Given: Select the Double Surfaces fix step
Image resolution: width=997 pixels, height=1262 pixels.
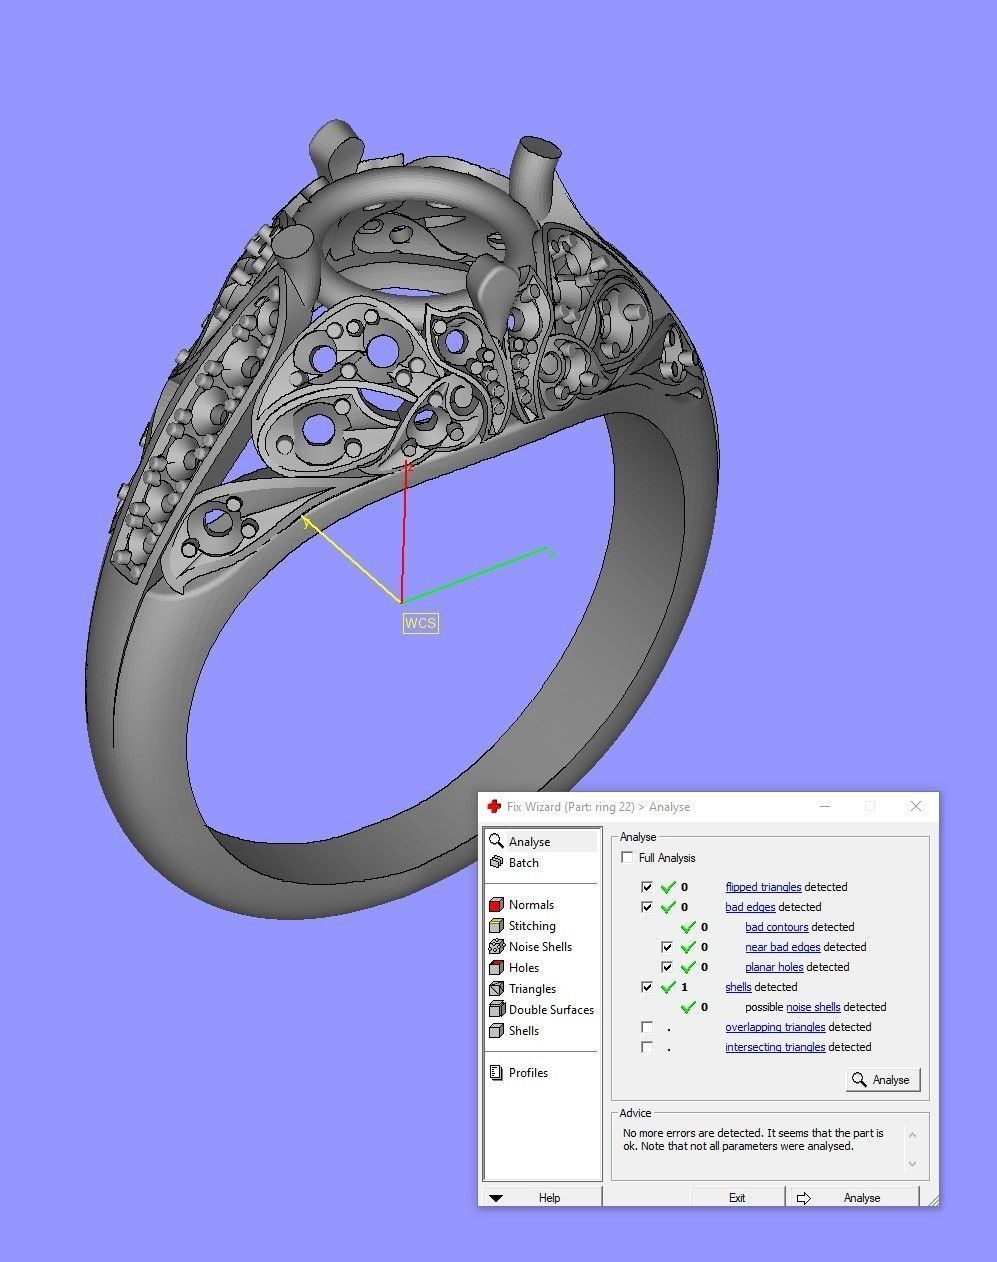Looking at the screenshot, I should pos(541,1010).
